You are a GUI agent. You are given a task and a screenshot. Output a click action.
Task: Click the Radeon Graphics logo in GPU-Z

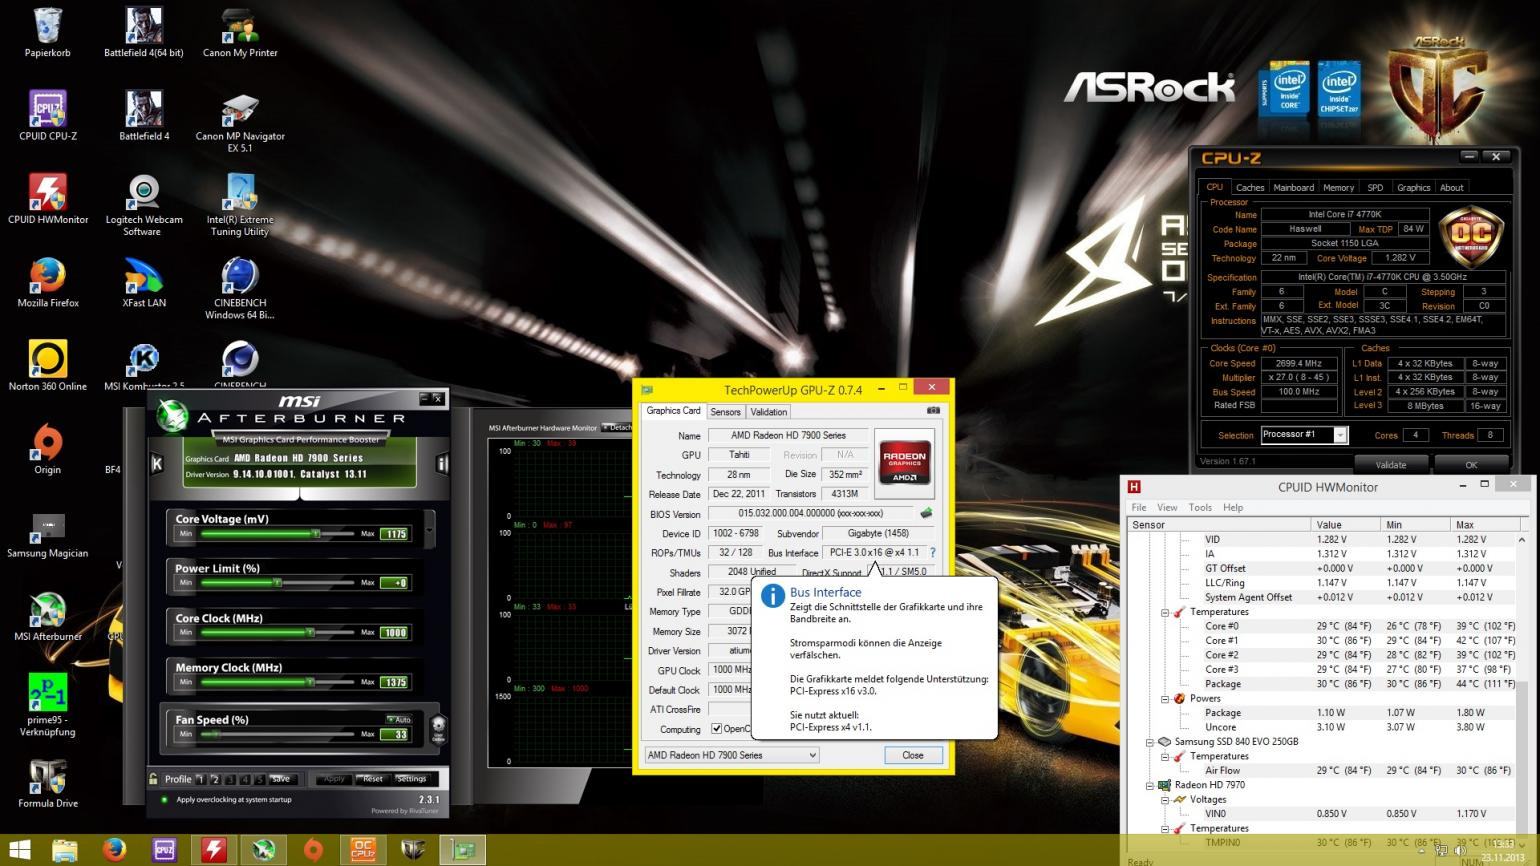pos(904,463)
